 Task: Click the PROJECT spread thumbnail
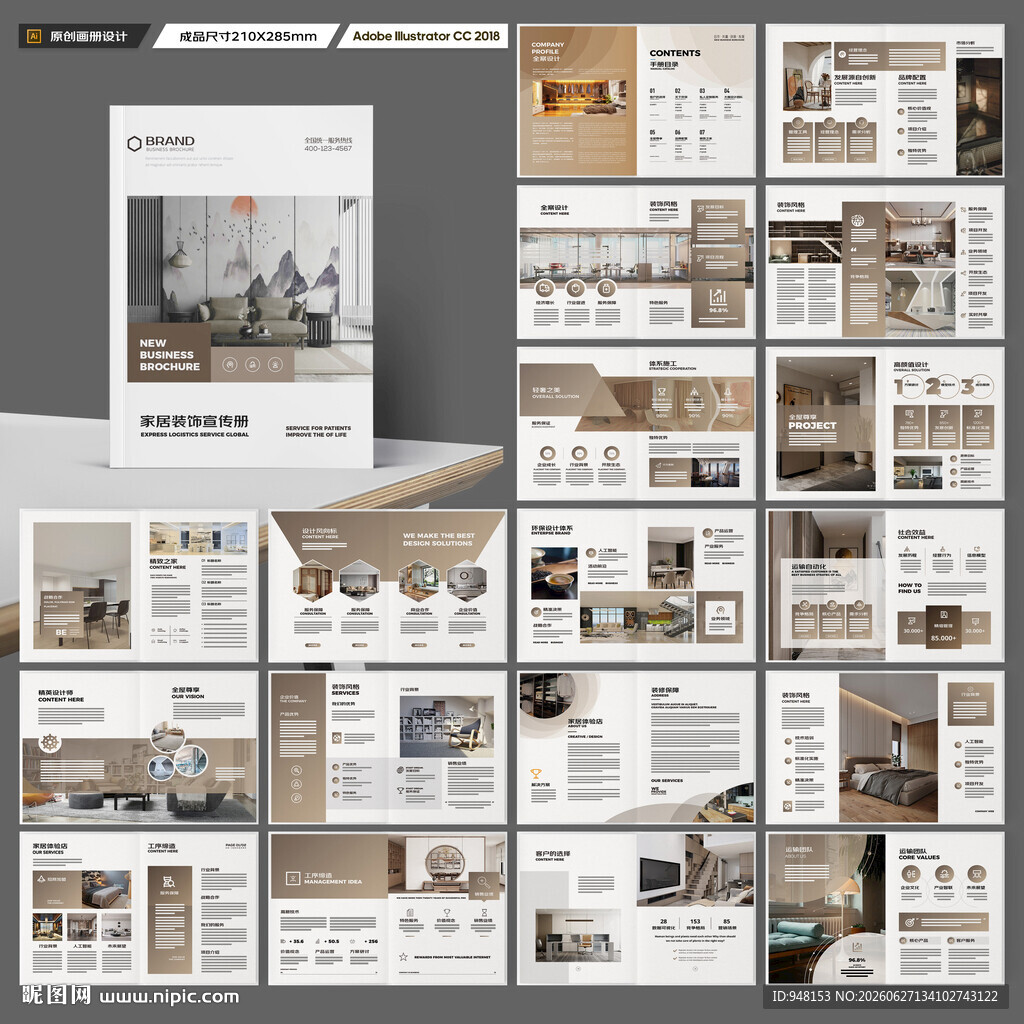pos(885,424)
